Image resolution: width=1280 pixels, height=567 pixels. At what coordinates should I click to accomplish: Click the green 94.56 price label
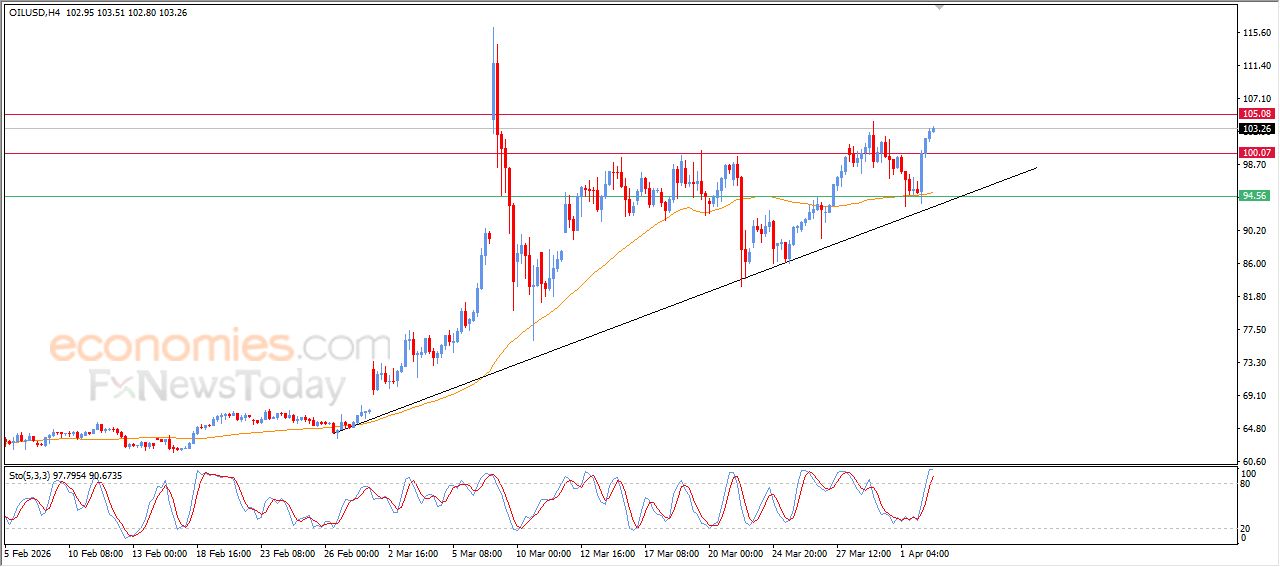1254,196
